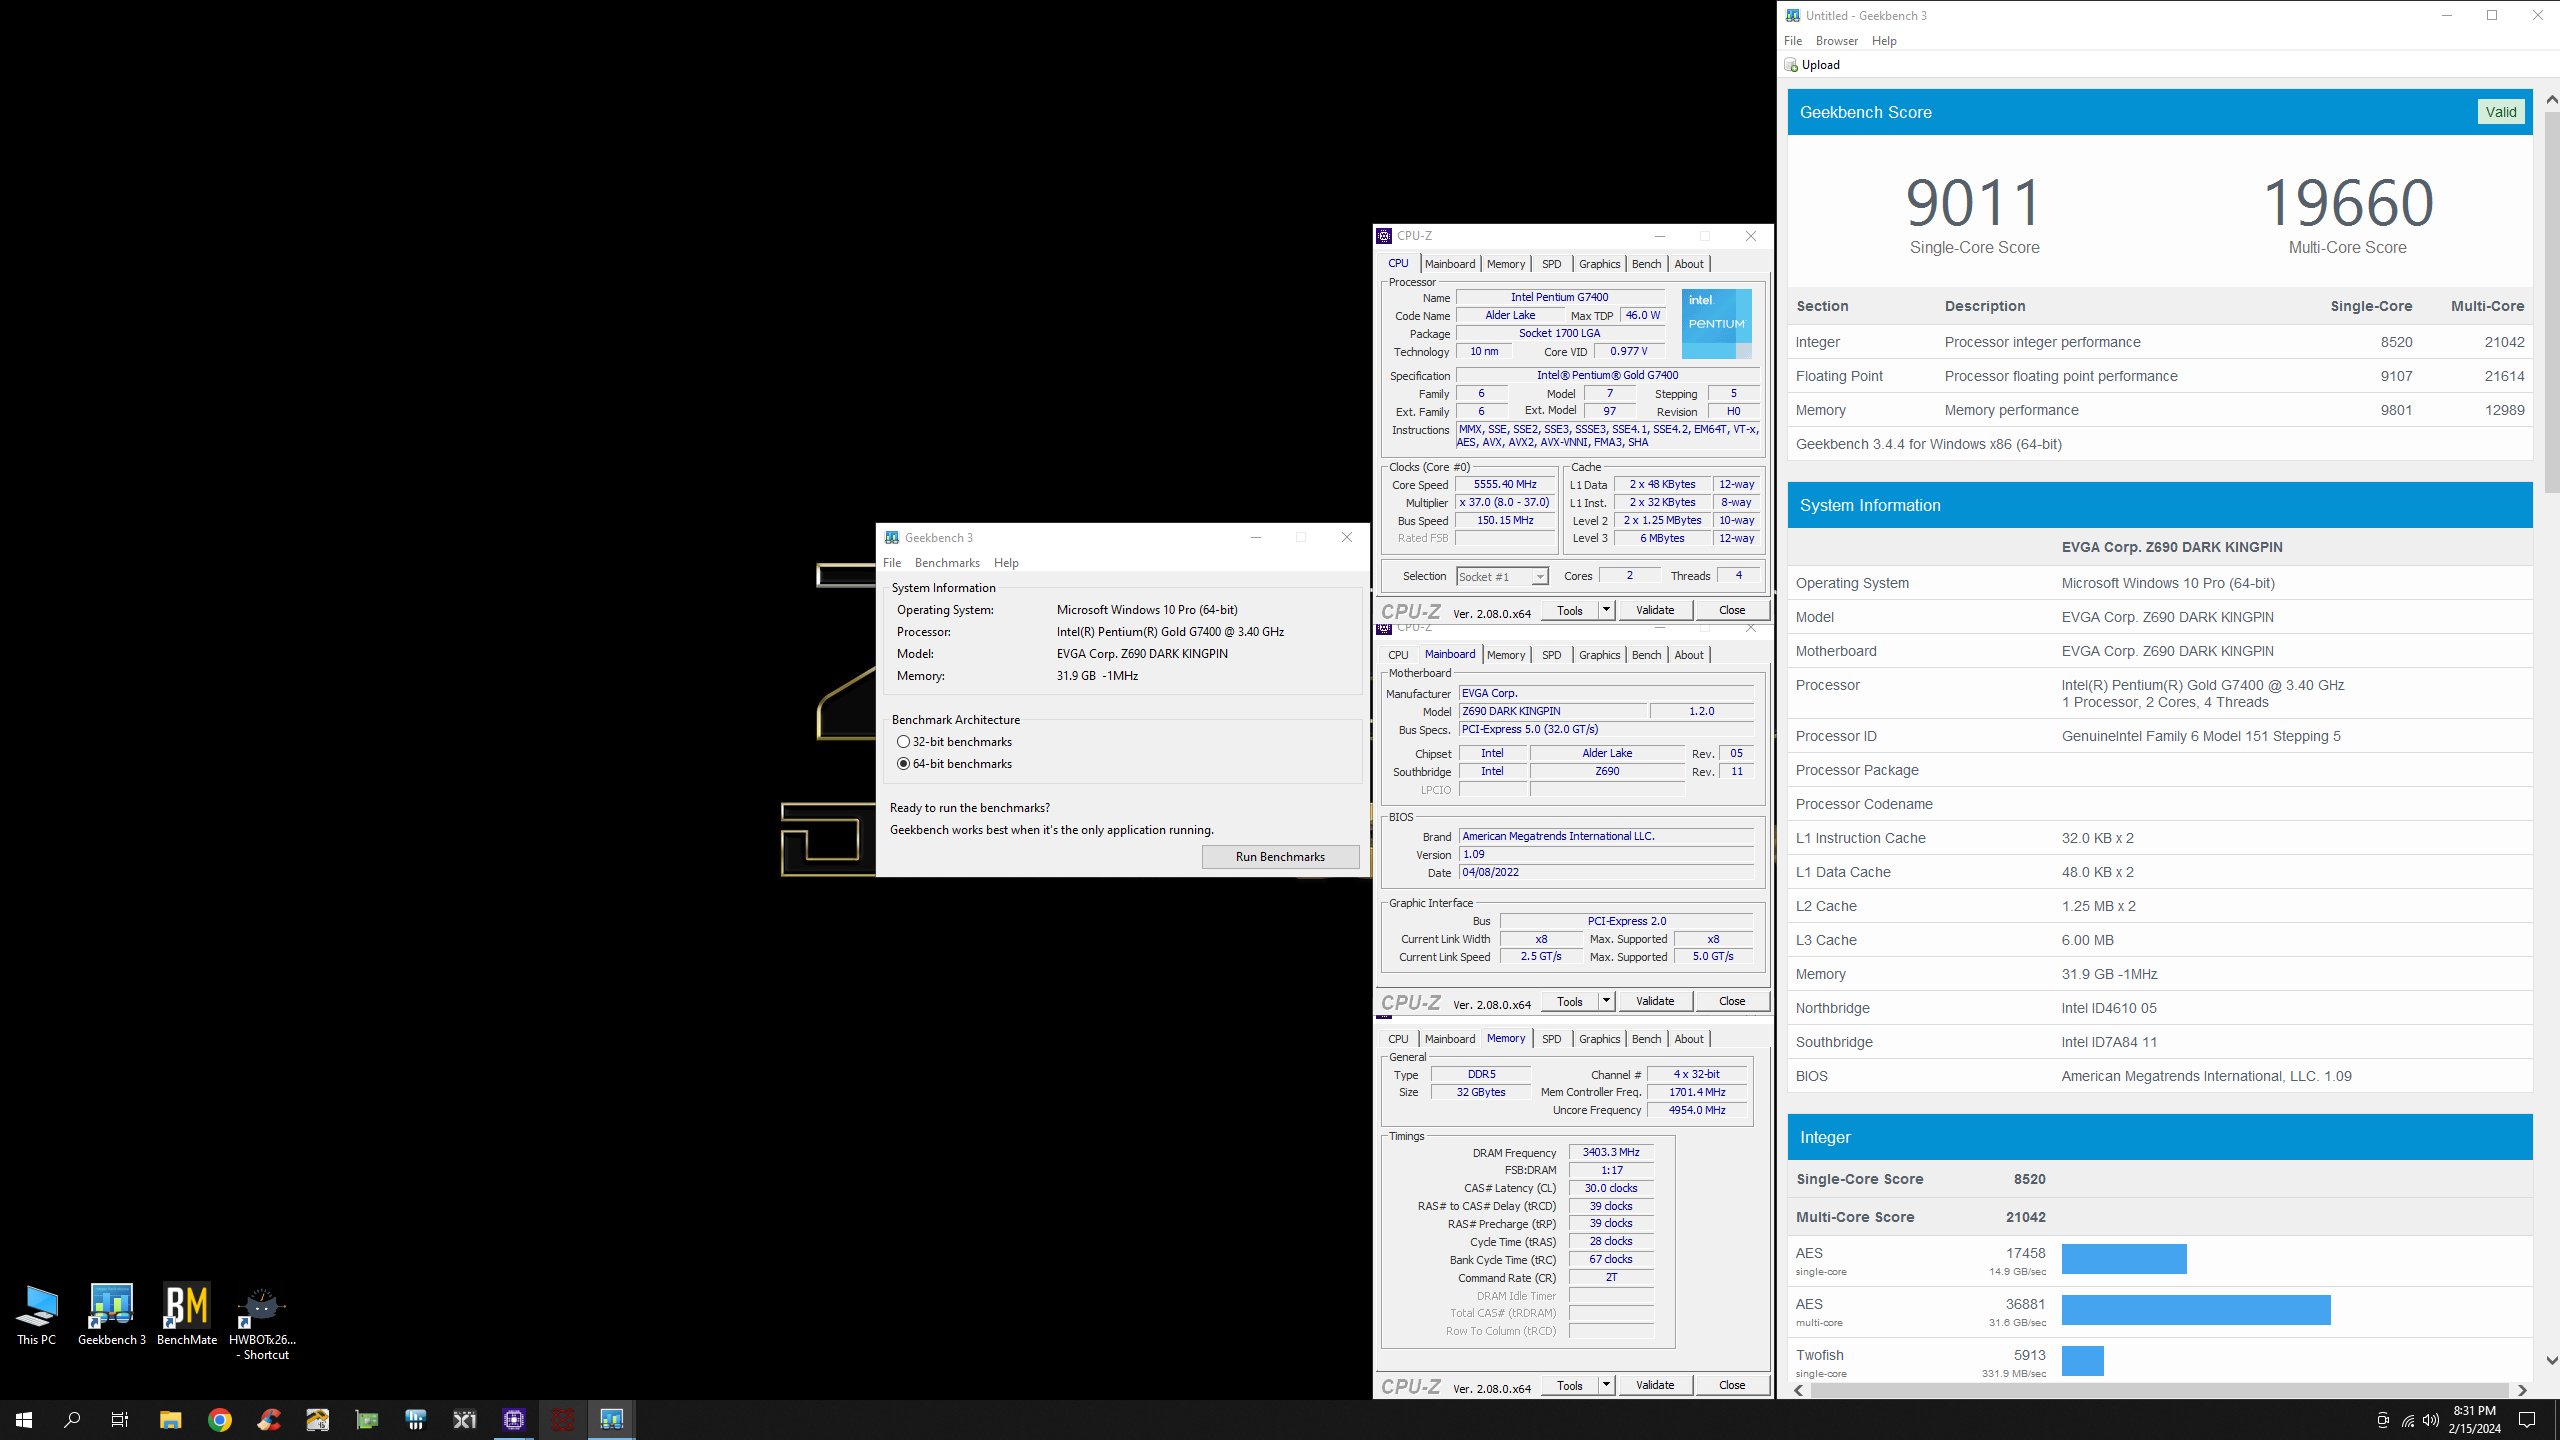Click the 19660 multi-core score
The height and width of the screenshot is (1440, 2560).
click(x=2348, y=203)
